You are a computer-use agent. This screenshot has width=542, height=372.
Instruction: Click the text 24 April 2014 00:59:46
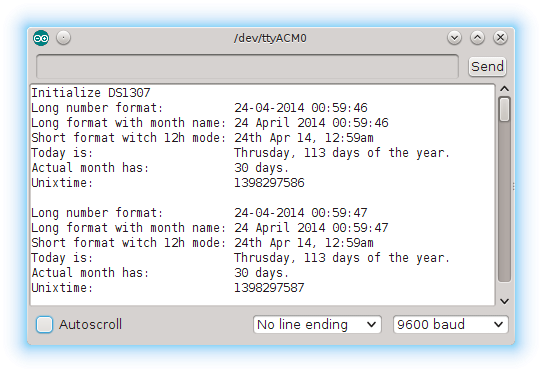[x=311, y=123]
